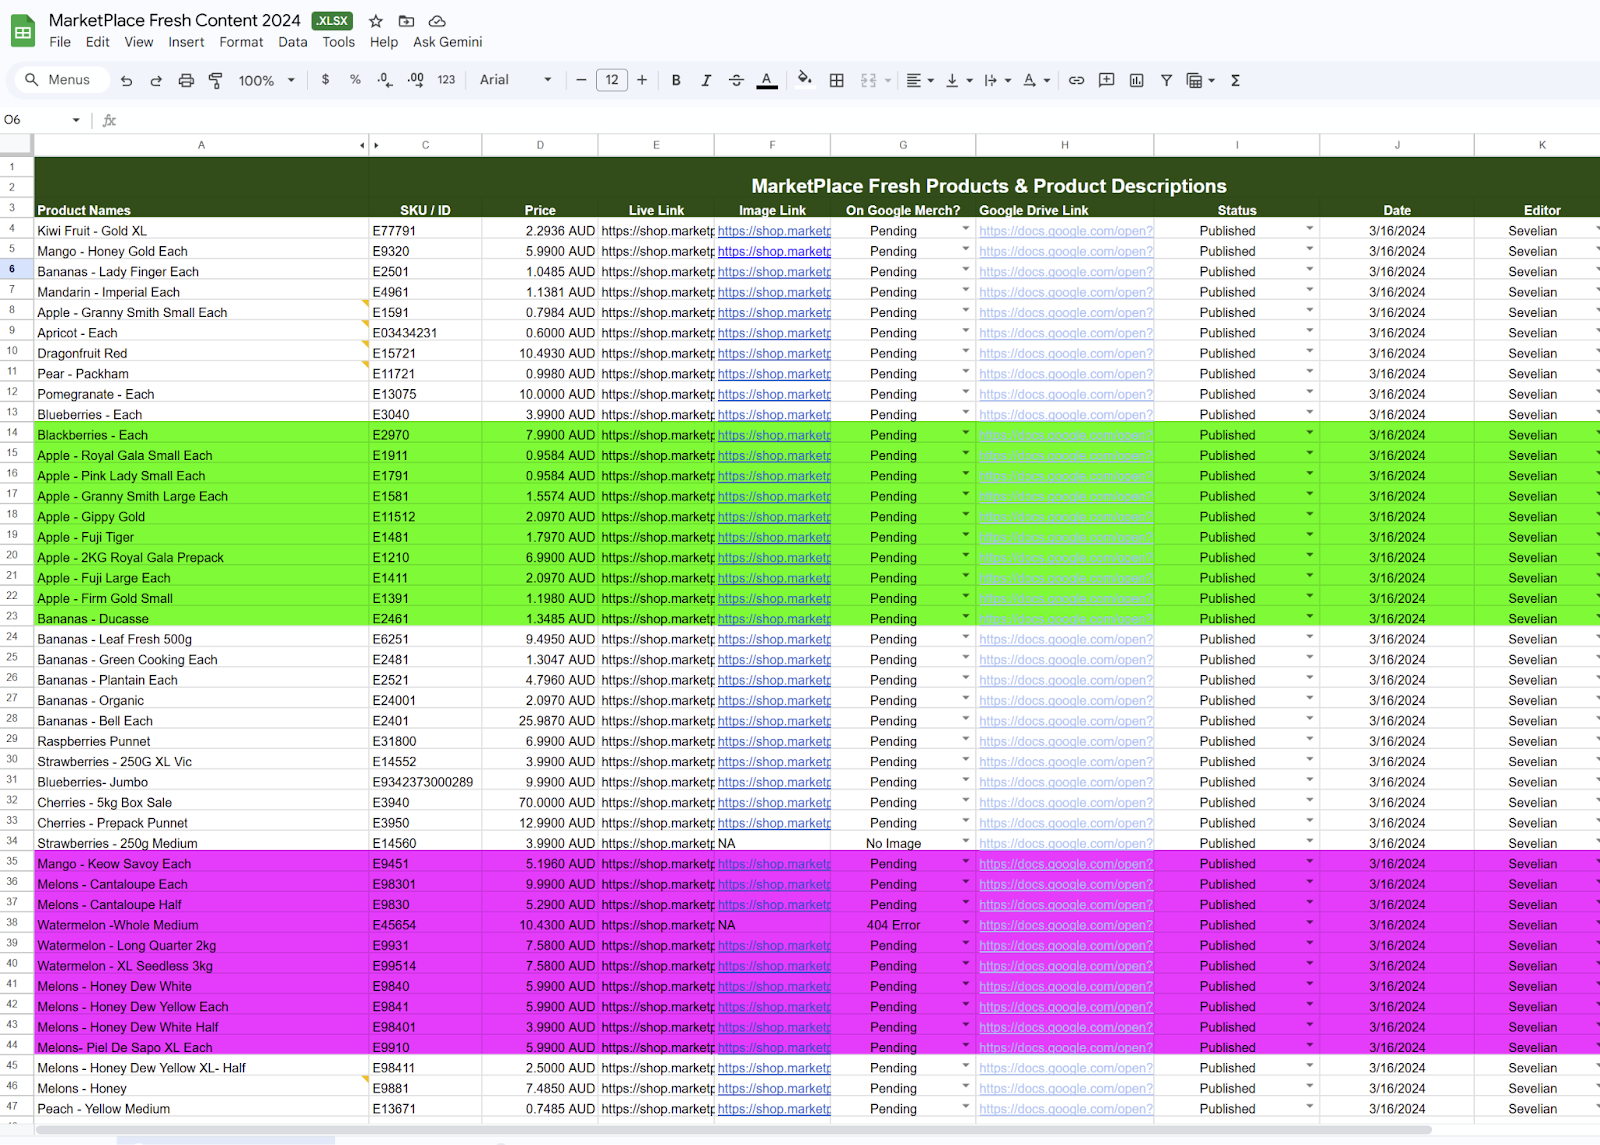Open the File menu
Screen dimensions: 1600x1145
coord(60,42)
